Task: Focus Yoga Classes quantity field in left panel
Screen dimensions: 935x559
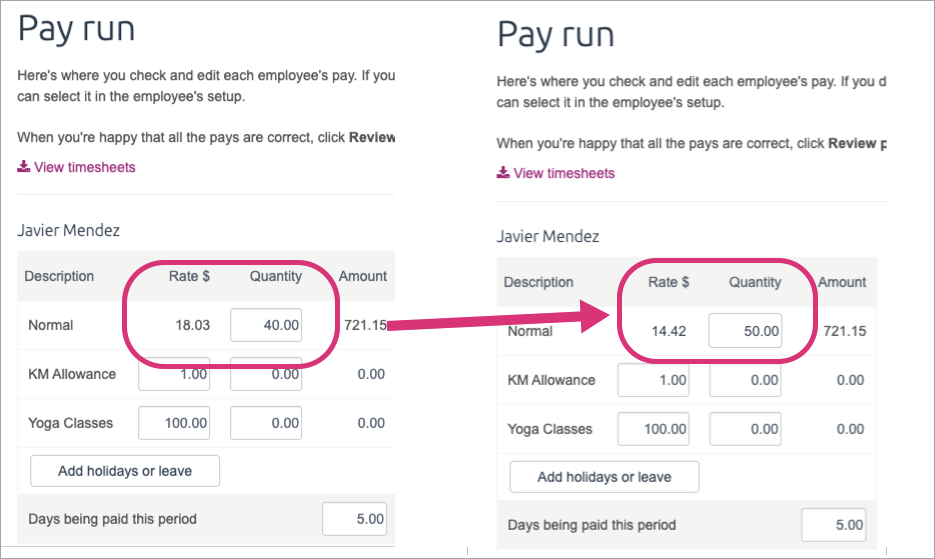Action: [x=266, y=423]
